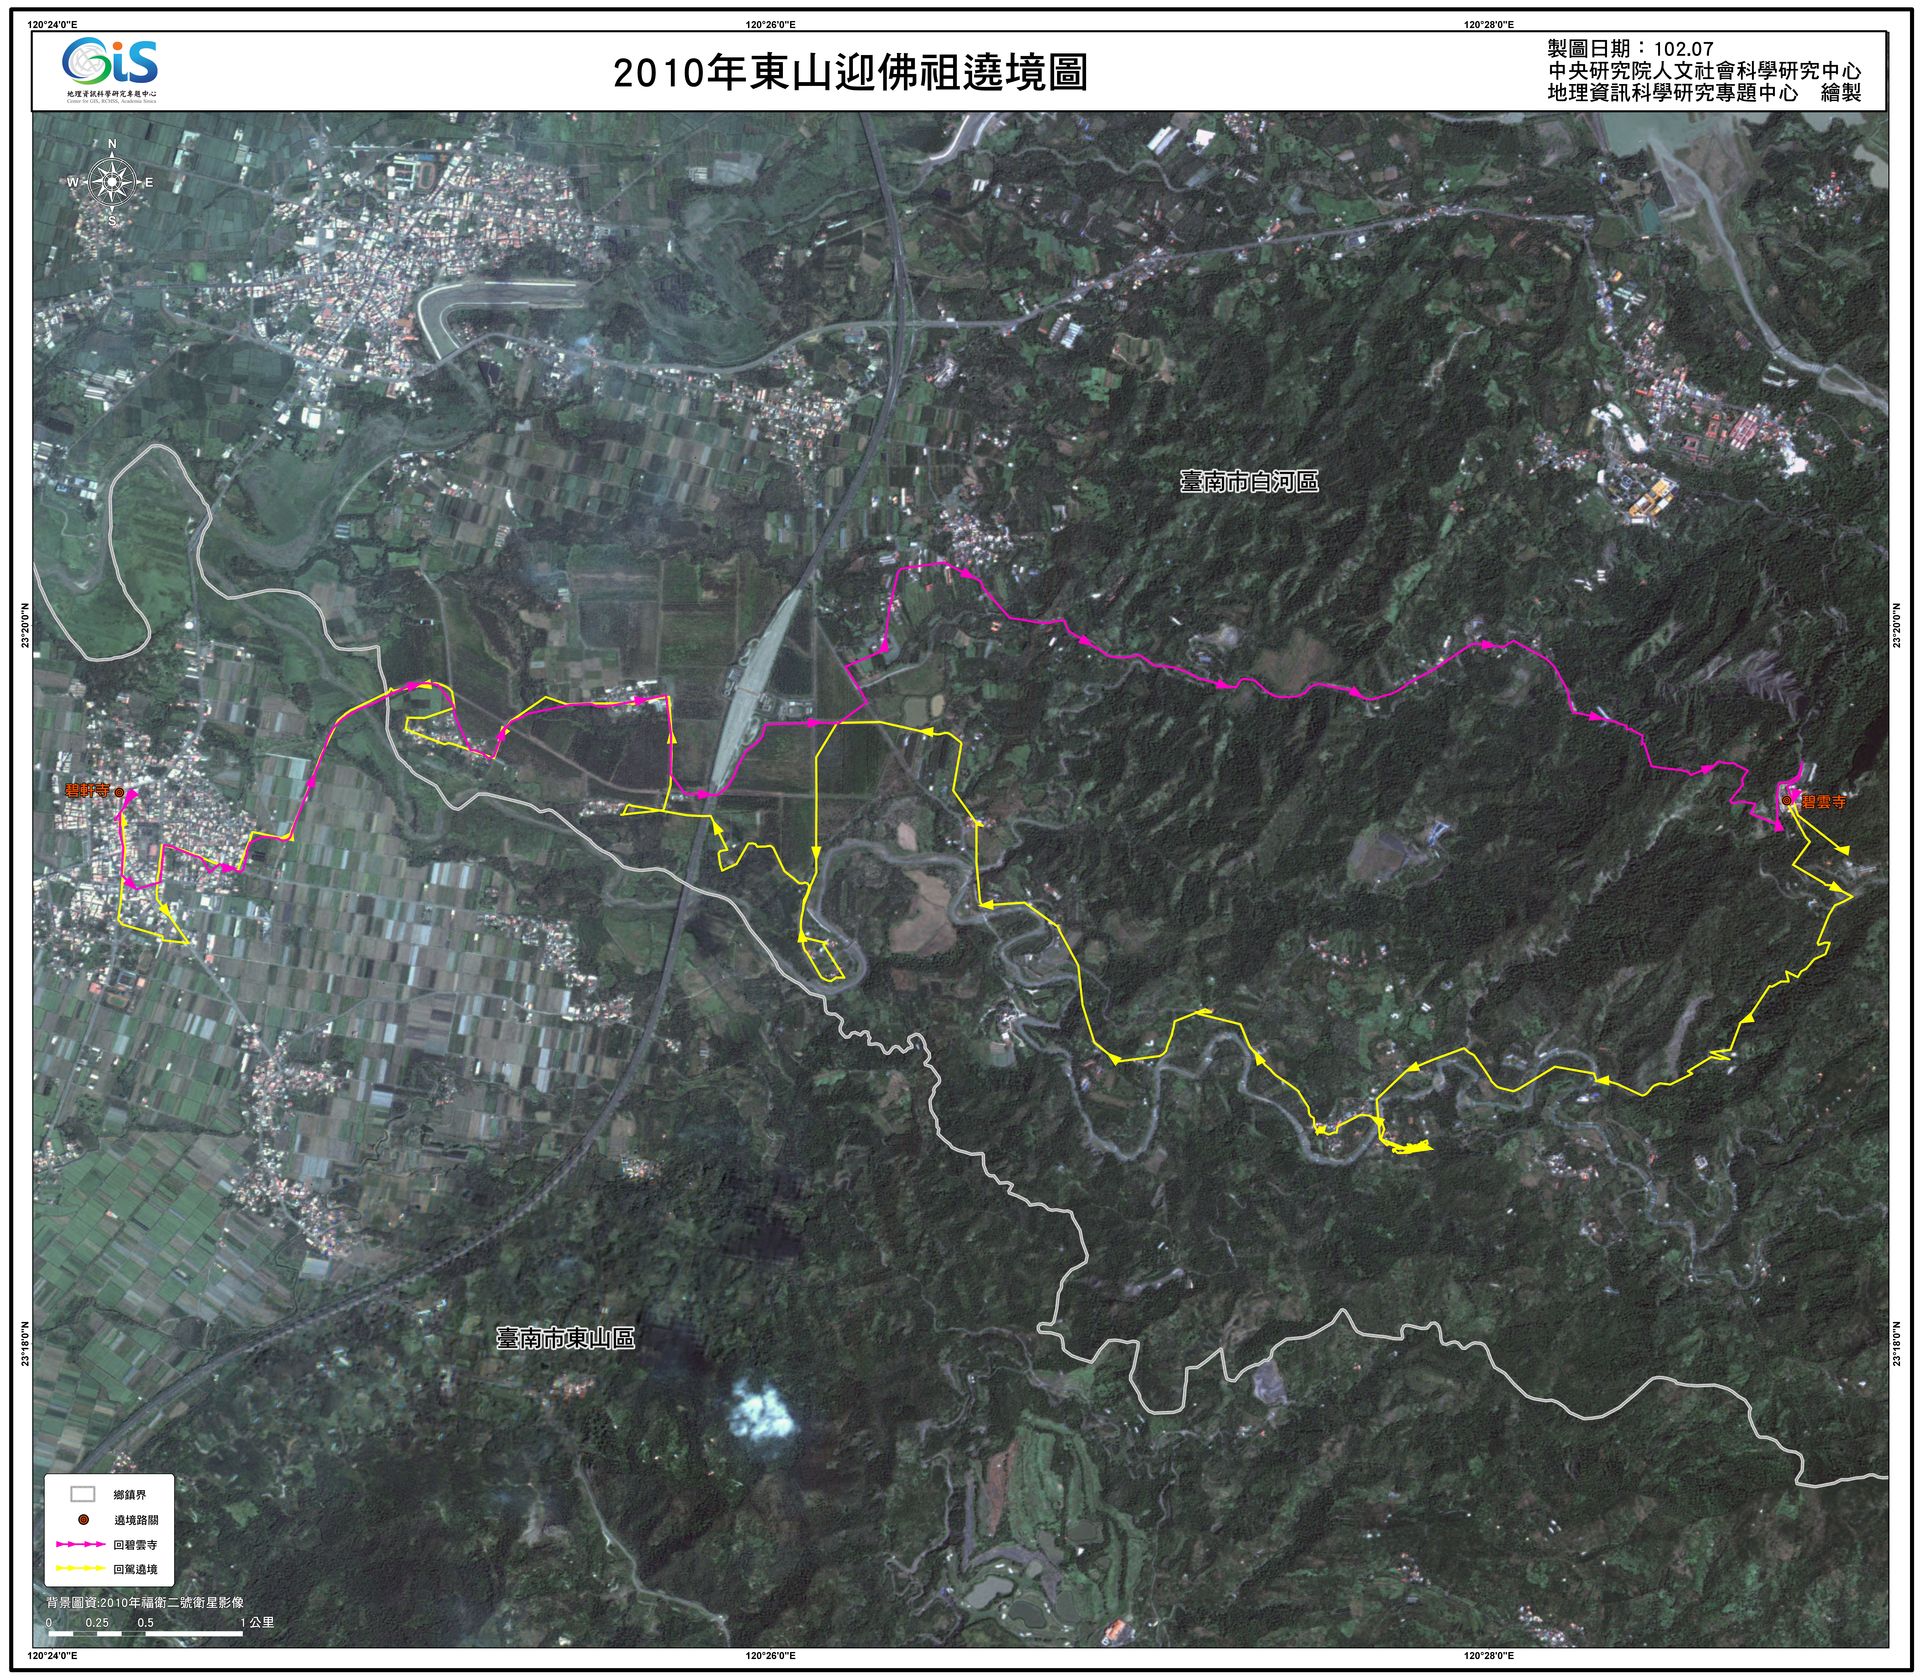
Task: Click the map title 2010年東山迎佛祖遶境圖
Action: [849, 73]
